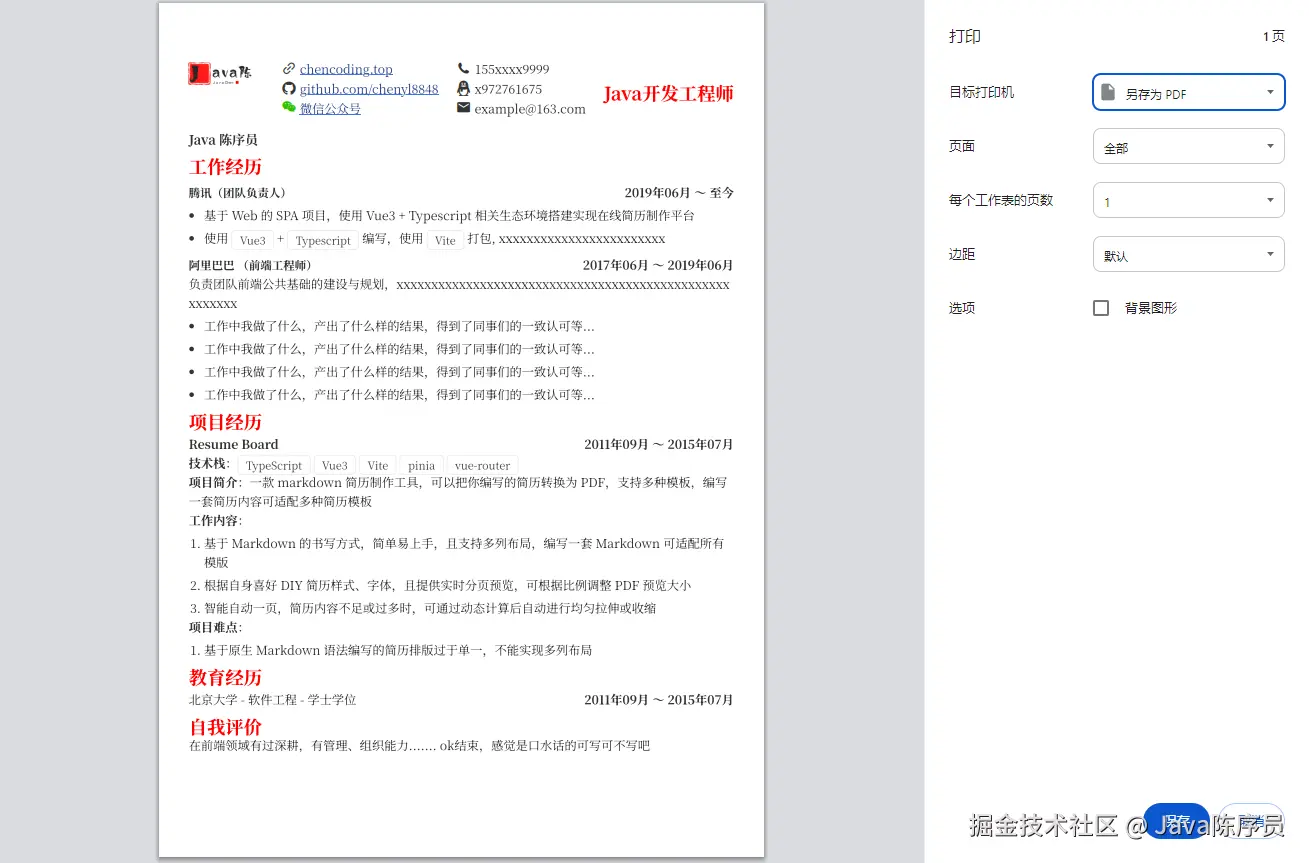Image resolution: width=1309 pixels, height=863 pixels.
Task: Click the 阿里巴巴（前端工程师）job title
Action: (251, 265)
